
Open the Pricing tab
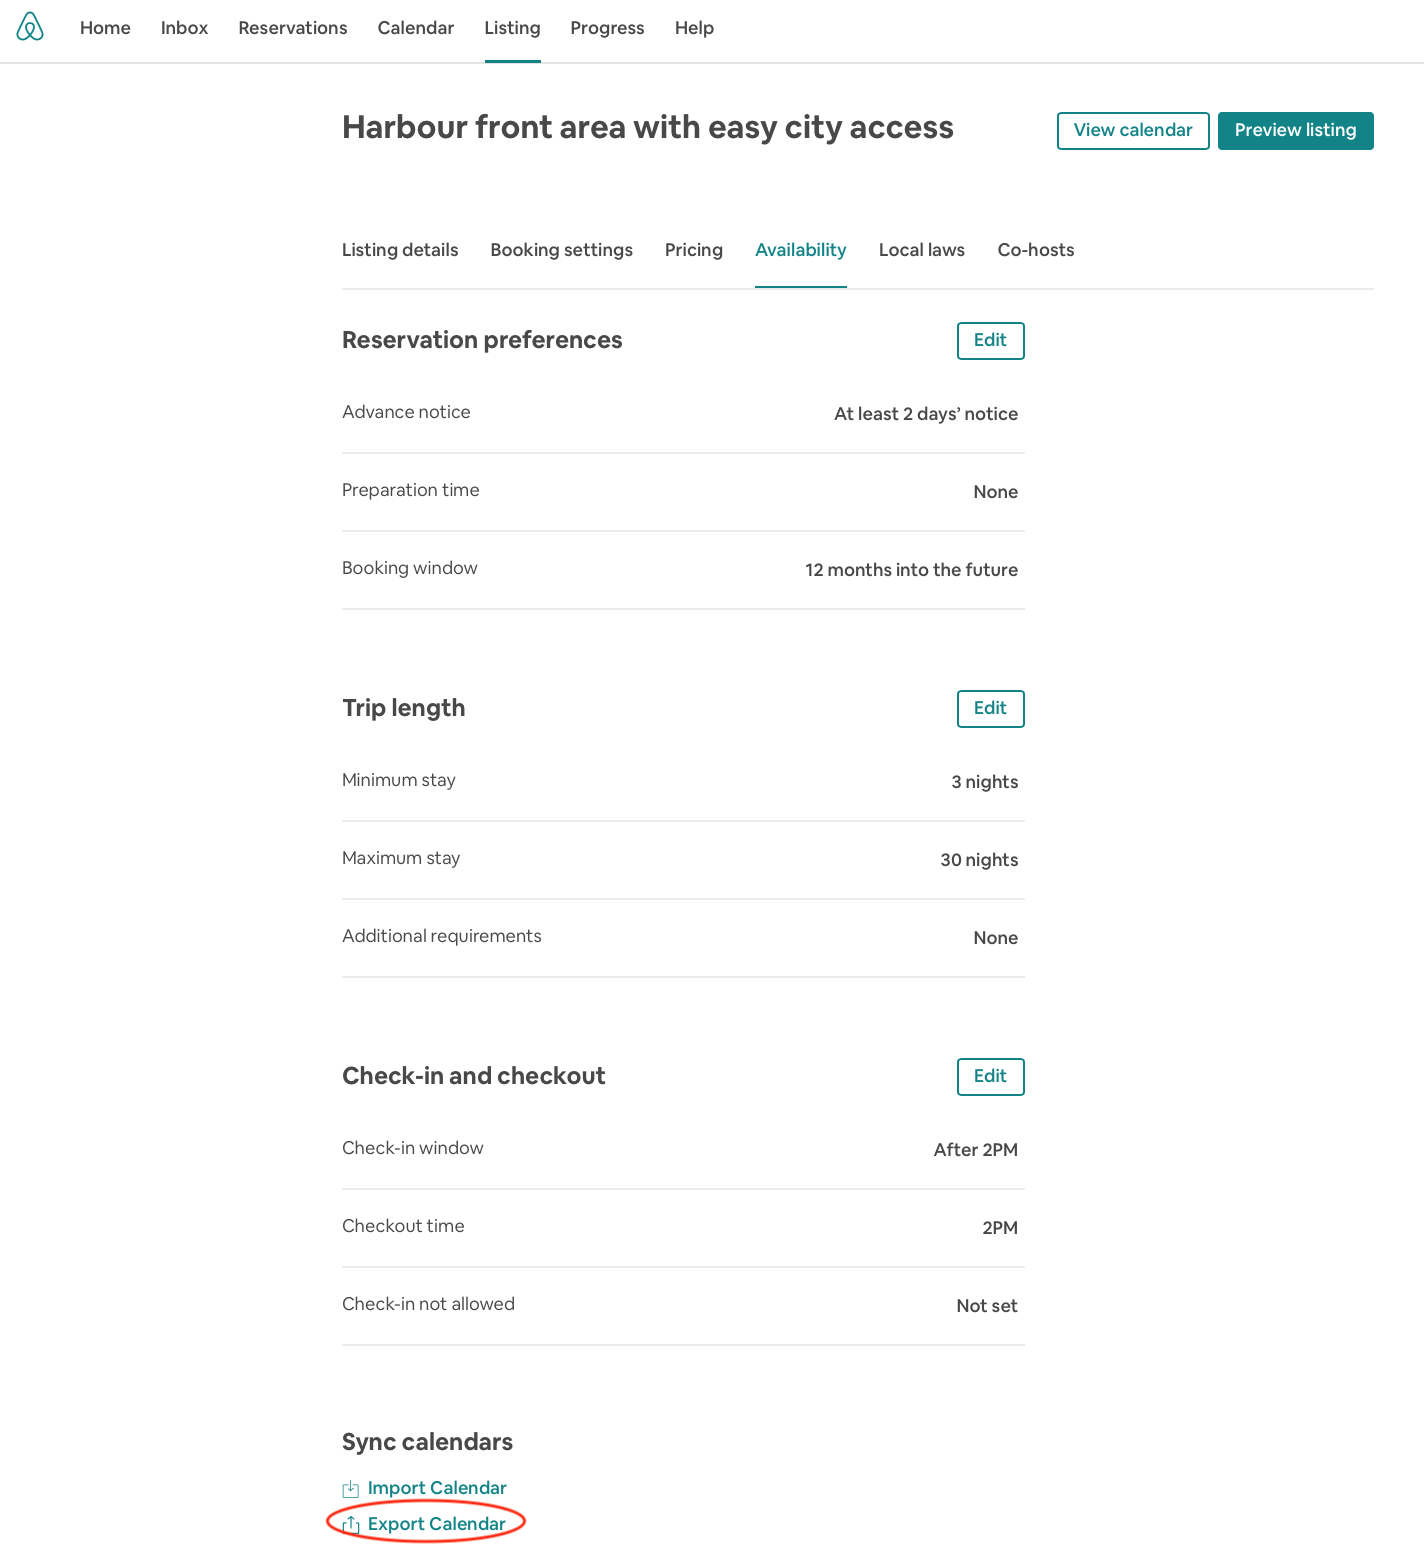pos(693,250)
